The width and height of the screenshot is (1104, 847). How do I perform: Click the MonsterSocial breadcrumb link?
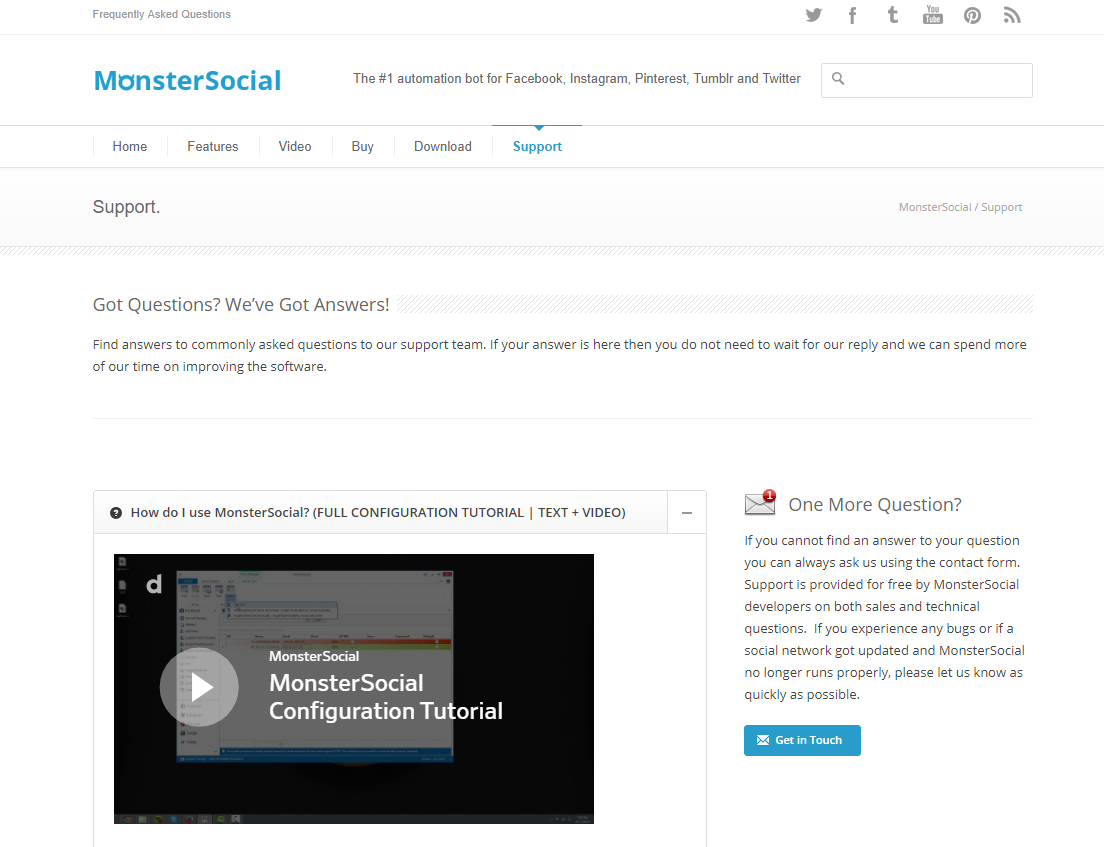[x=934, y=207]
